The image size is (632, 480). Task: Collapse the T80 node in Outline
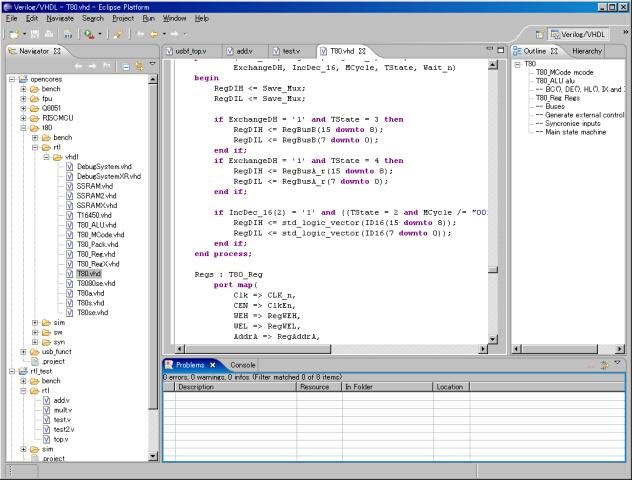tap(518, 64)
